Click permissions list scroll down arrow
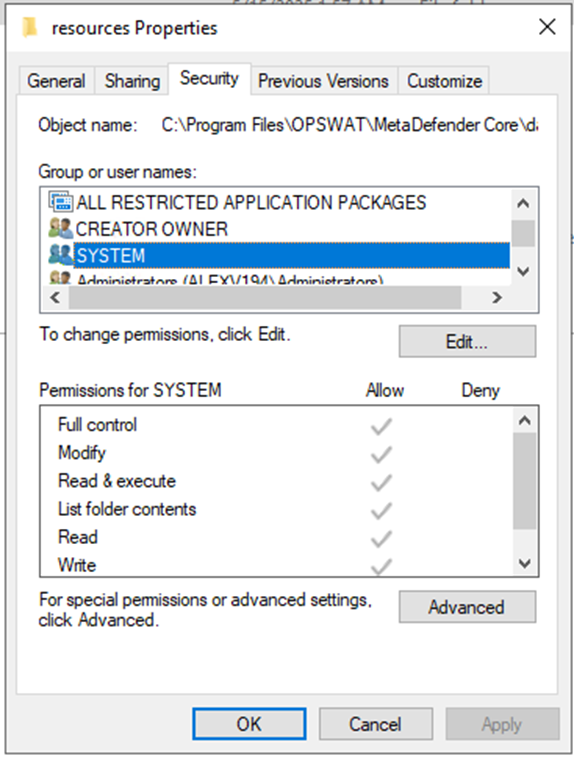Viewport: 574px width, 759px height. [x=525, y=563]
